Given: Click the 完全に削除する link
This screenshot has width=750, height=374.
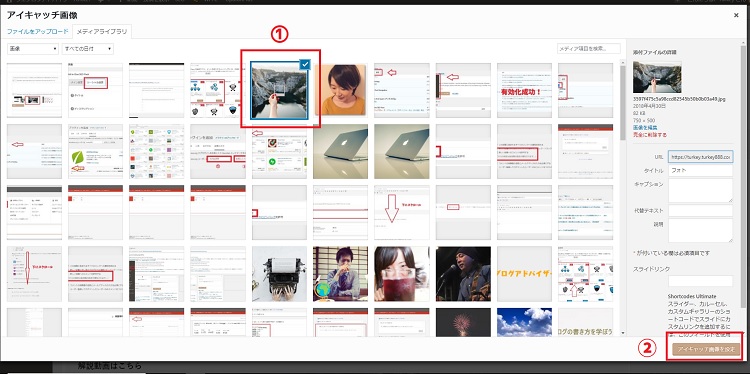Looking at the screenshot, I should [x=650, y=135].
